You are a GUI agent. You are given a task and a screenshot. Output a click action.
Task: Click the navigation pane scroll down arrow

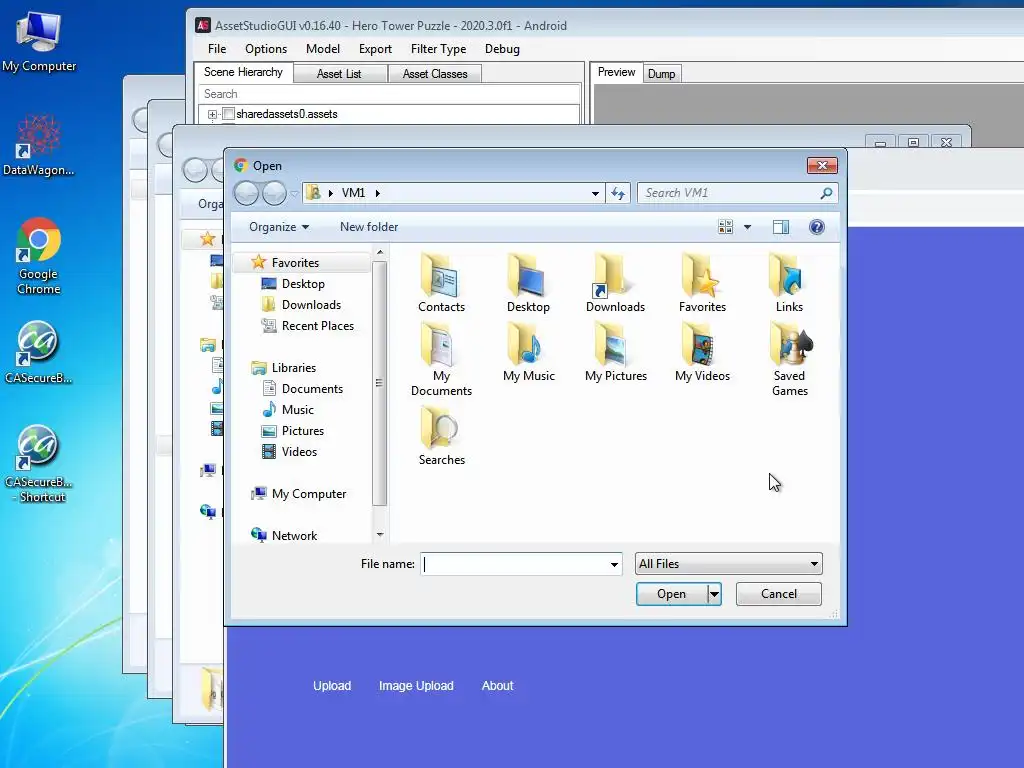(x=380, y=535)
